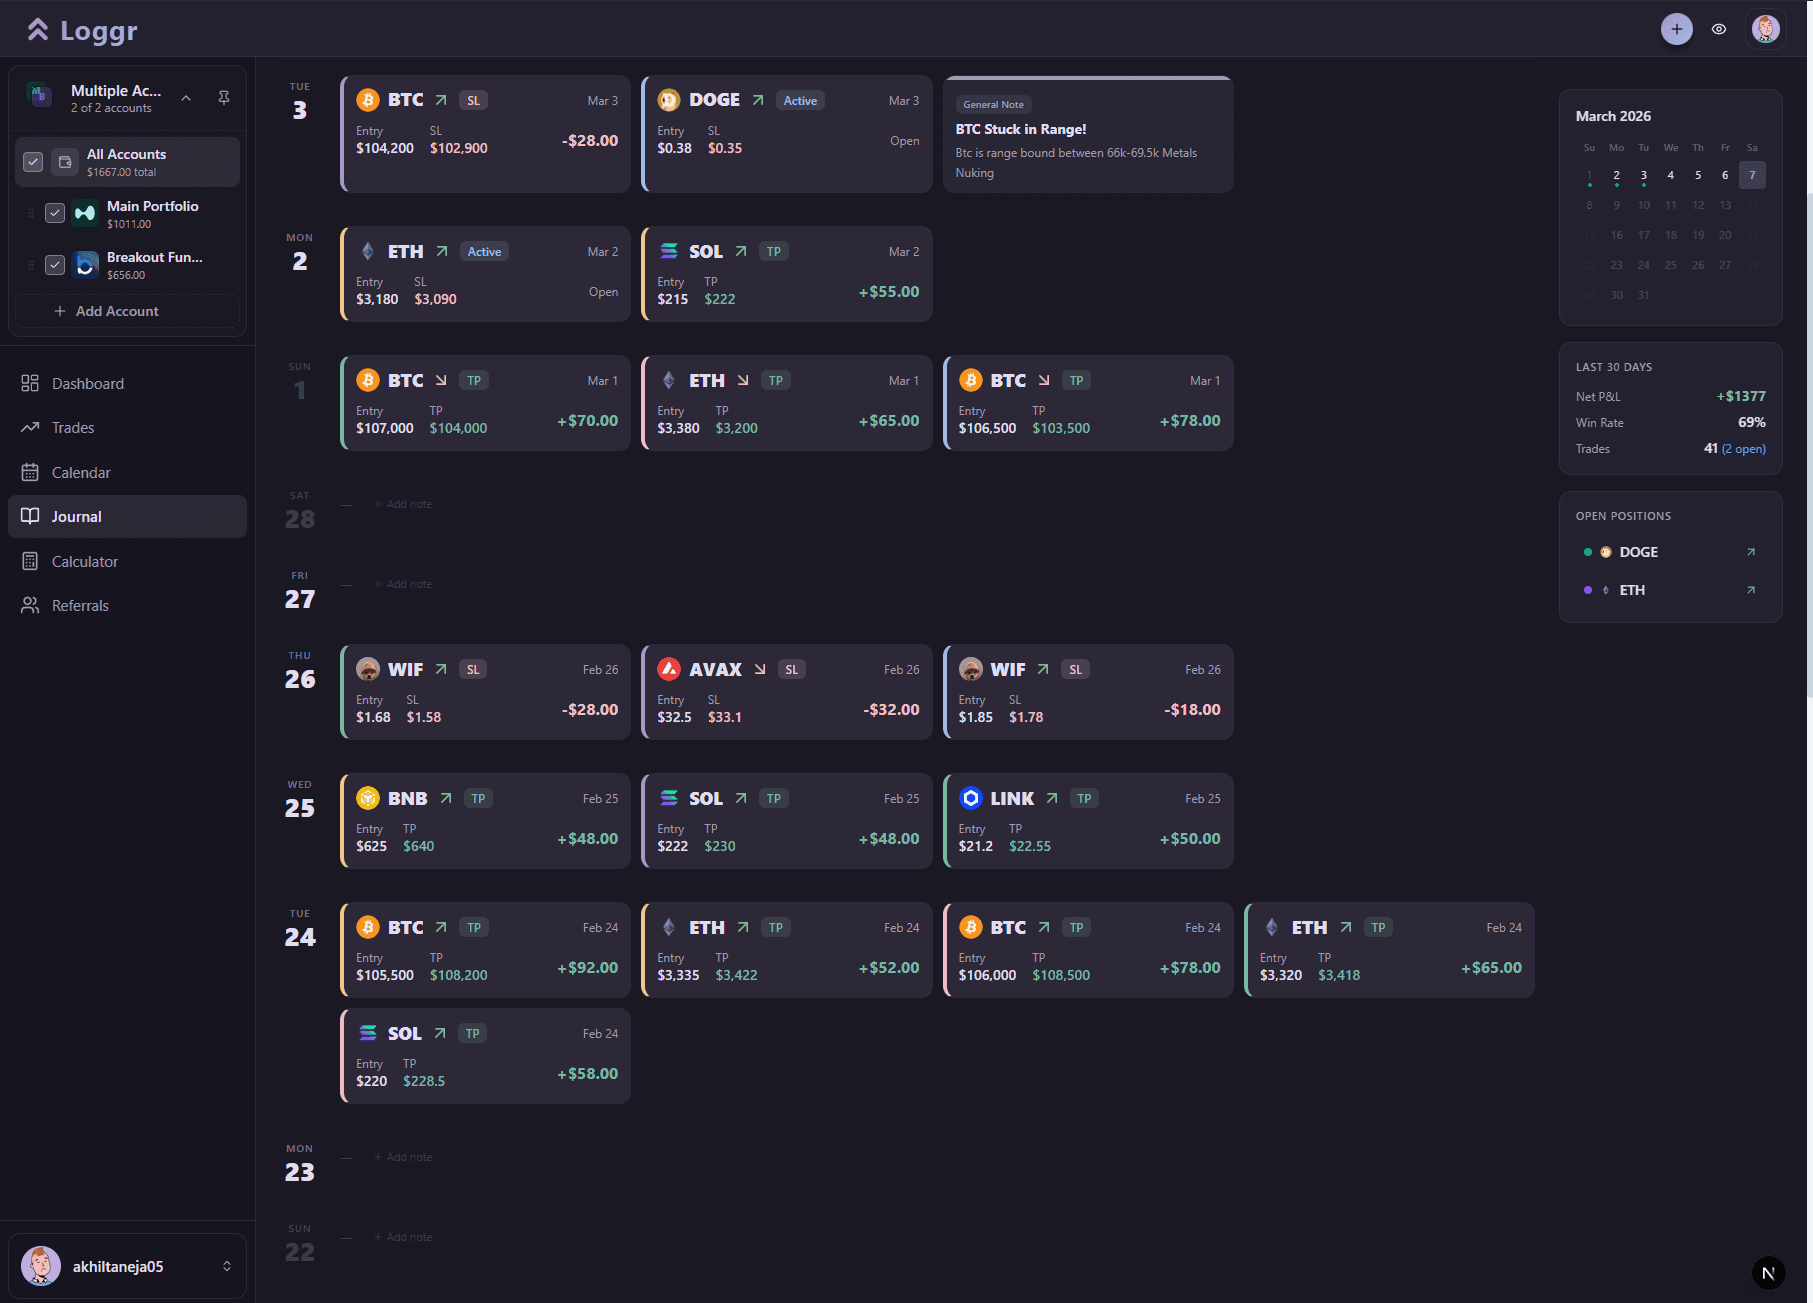Viewport: 1813px width, 1303px height.
Task: Click the Bitcoin coin icon on the Mar 3 trade
Action: pos(368,99)
